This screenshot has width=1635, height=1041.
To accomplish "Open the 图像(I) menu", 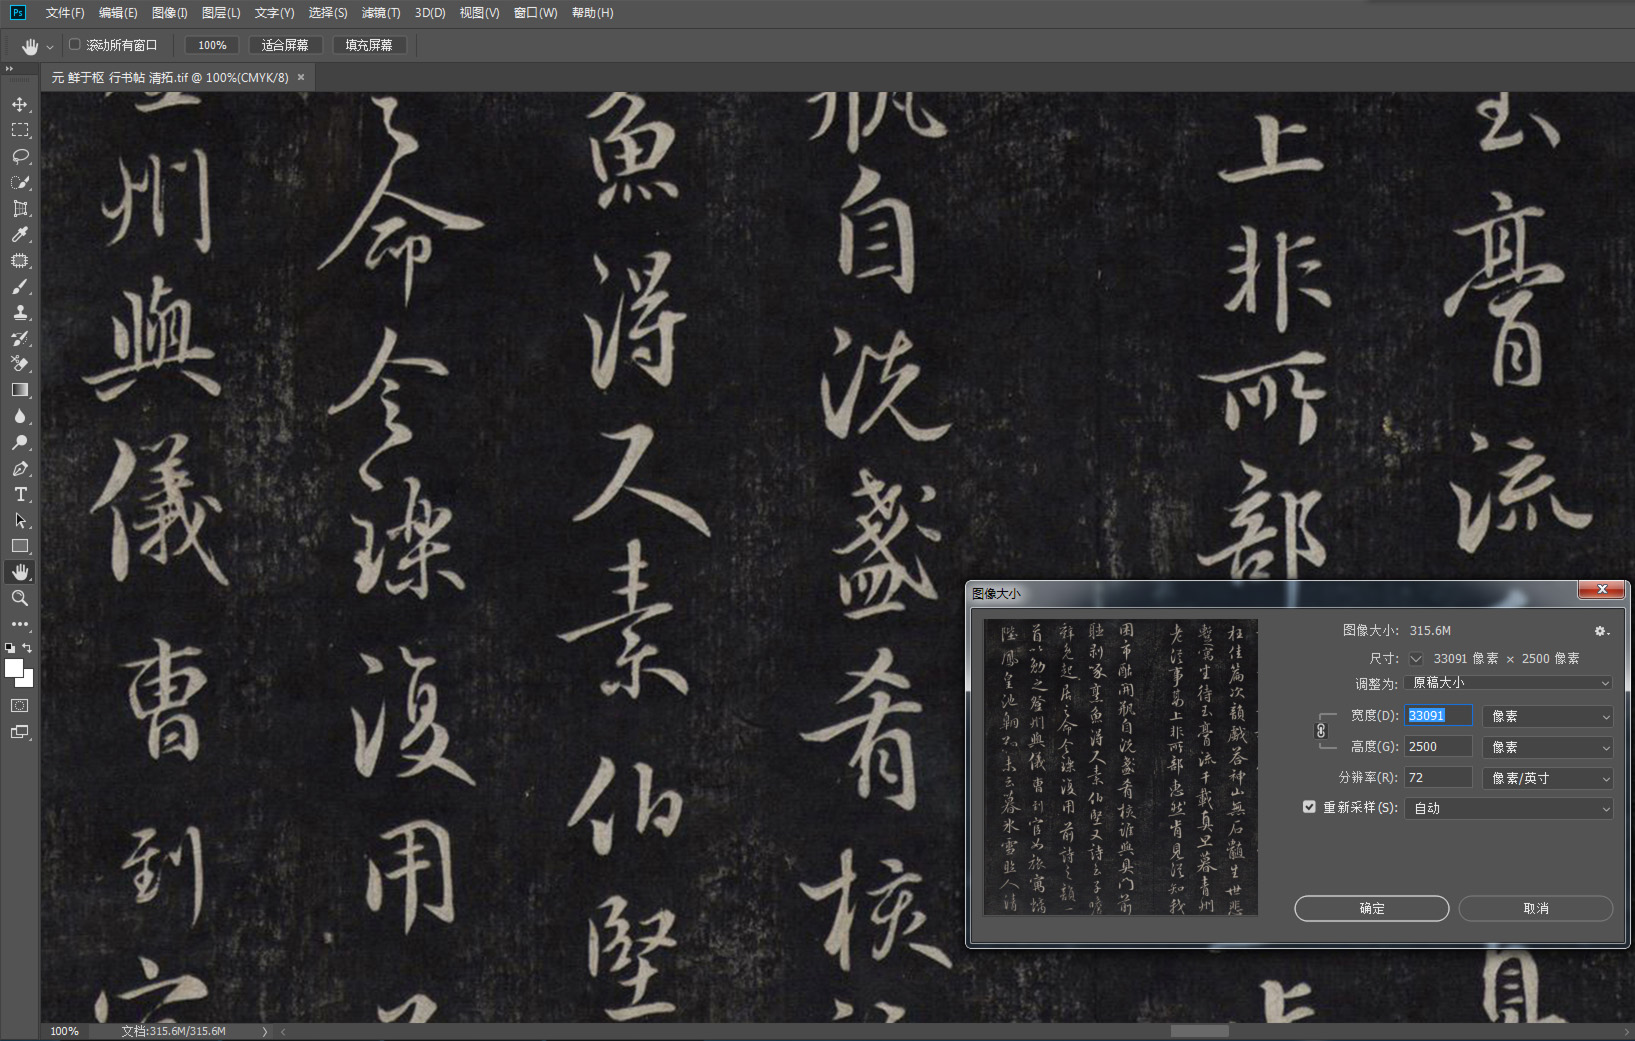I will (x=169, y=13).
